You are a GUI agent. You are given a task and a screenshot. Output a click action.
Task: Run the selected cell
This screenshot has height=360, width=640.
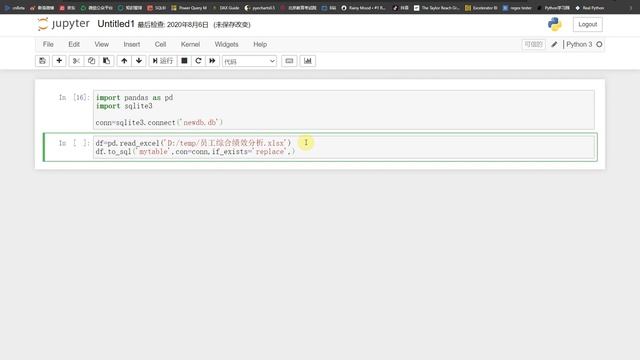click(x=163, y=61)
